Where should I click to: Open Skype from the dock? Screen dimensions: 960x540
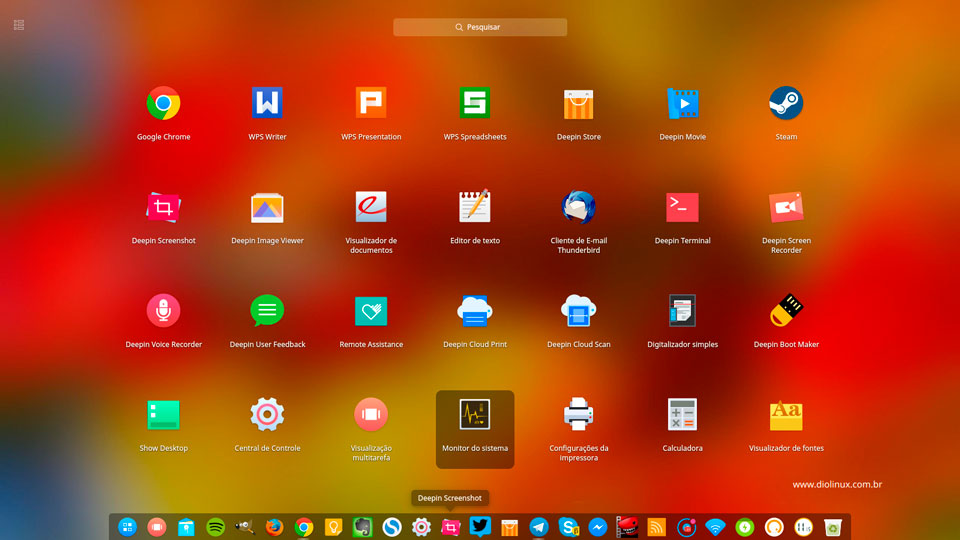[568, 527]
